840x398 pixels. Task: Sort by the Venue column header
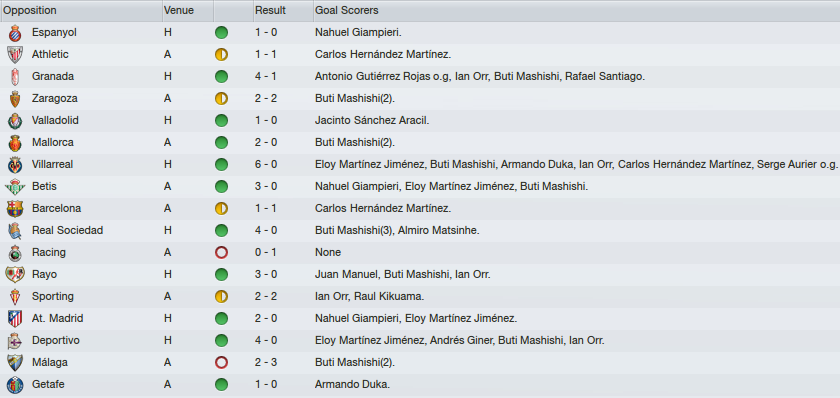pyautogui.click(x=188, y=11)
